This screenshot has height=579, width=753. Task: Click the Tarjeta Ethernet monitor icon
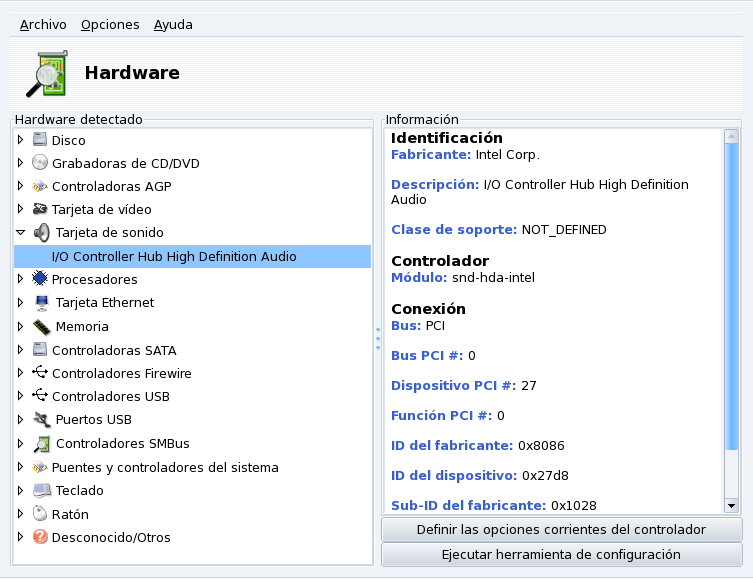pyautogui.click(x=41, y=302)
